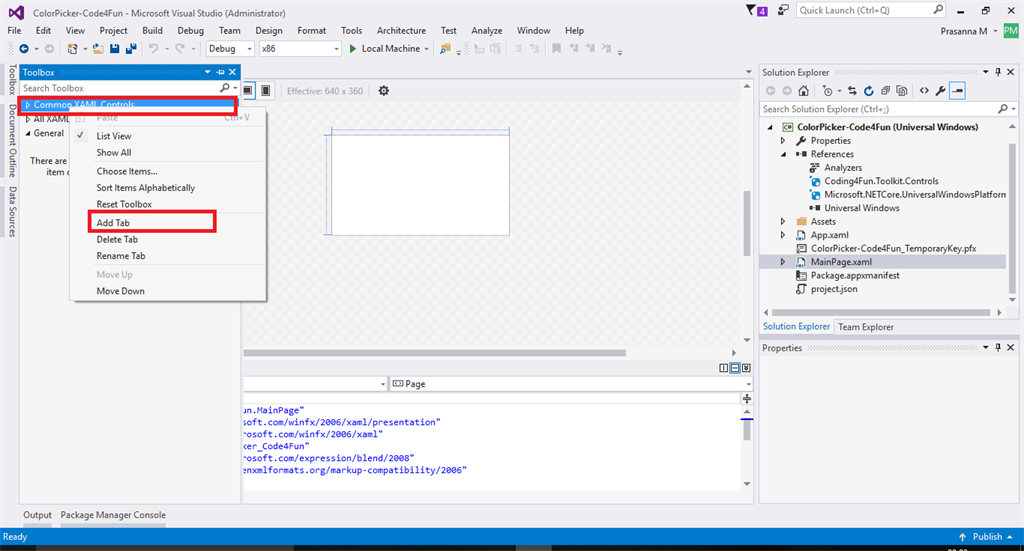Click the View Code brackets icon
1024x551 pixels.
click(x=924, y=91)
